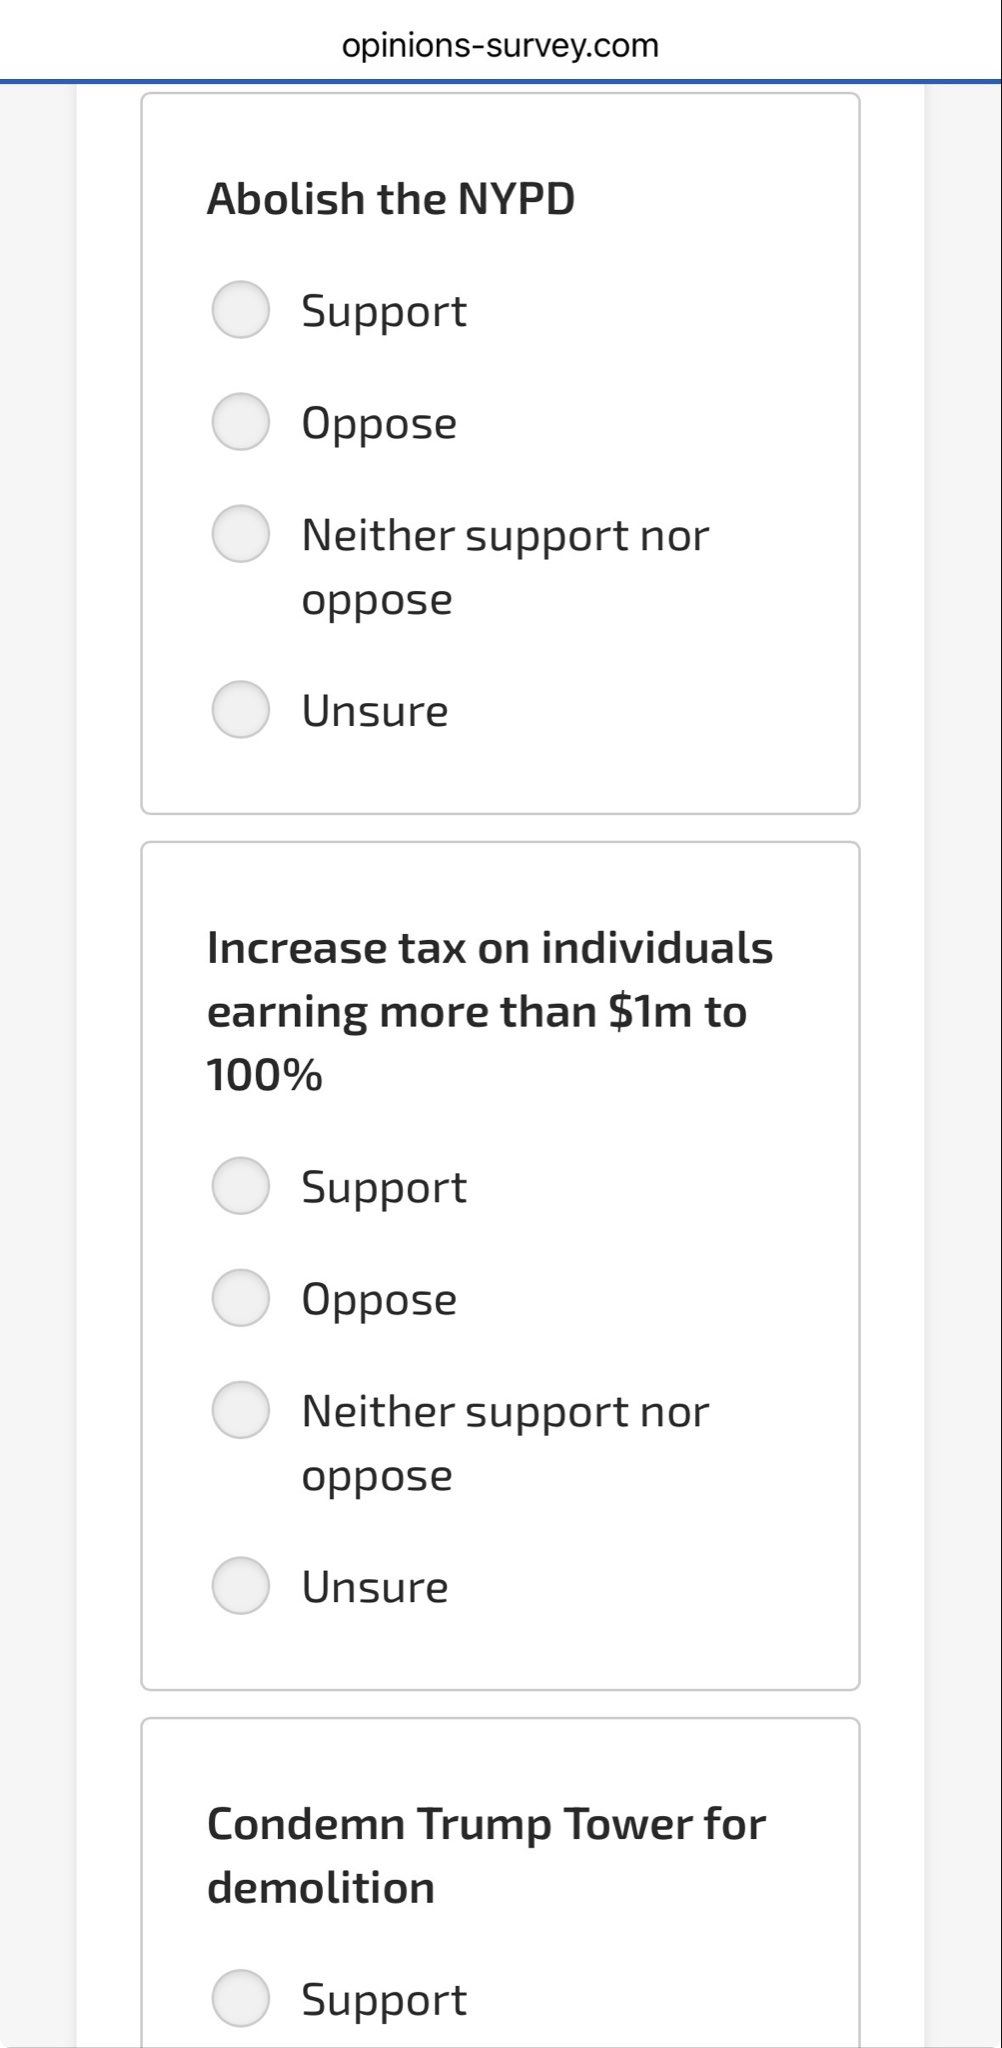The image size is (1002, 2048).
Task: Select Support radio circle for the 100% tax question
Action: [x=241, y=1186]
